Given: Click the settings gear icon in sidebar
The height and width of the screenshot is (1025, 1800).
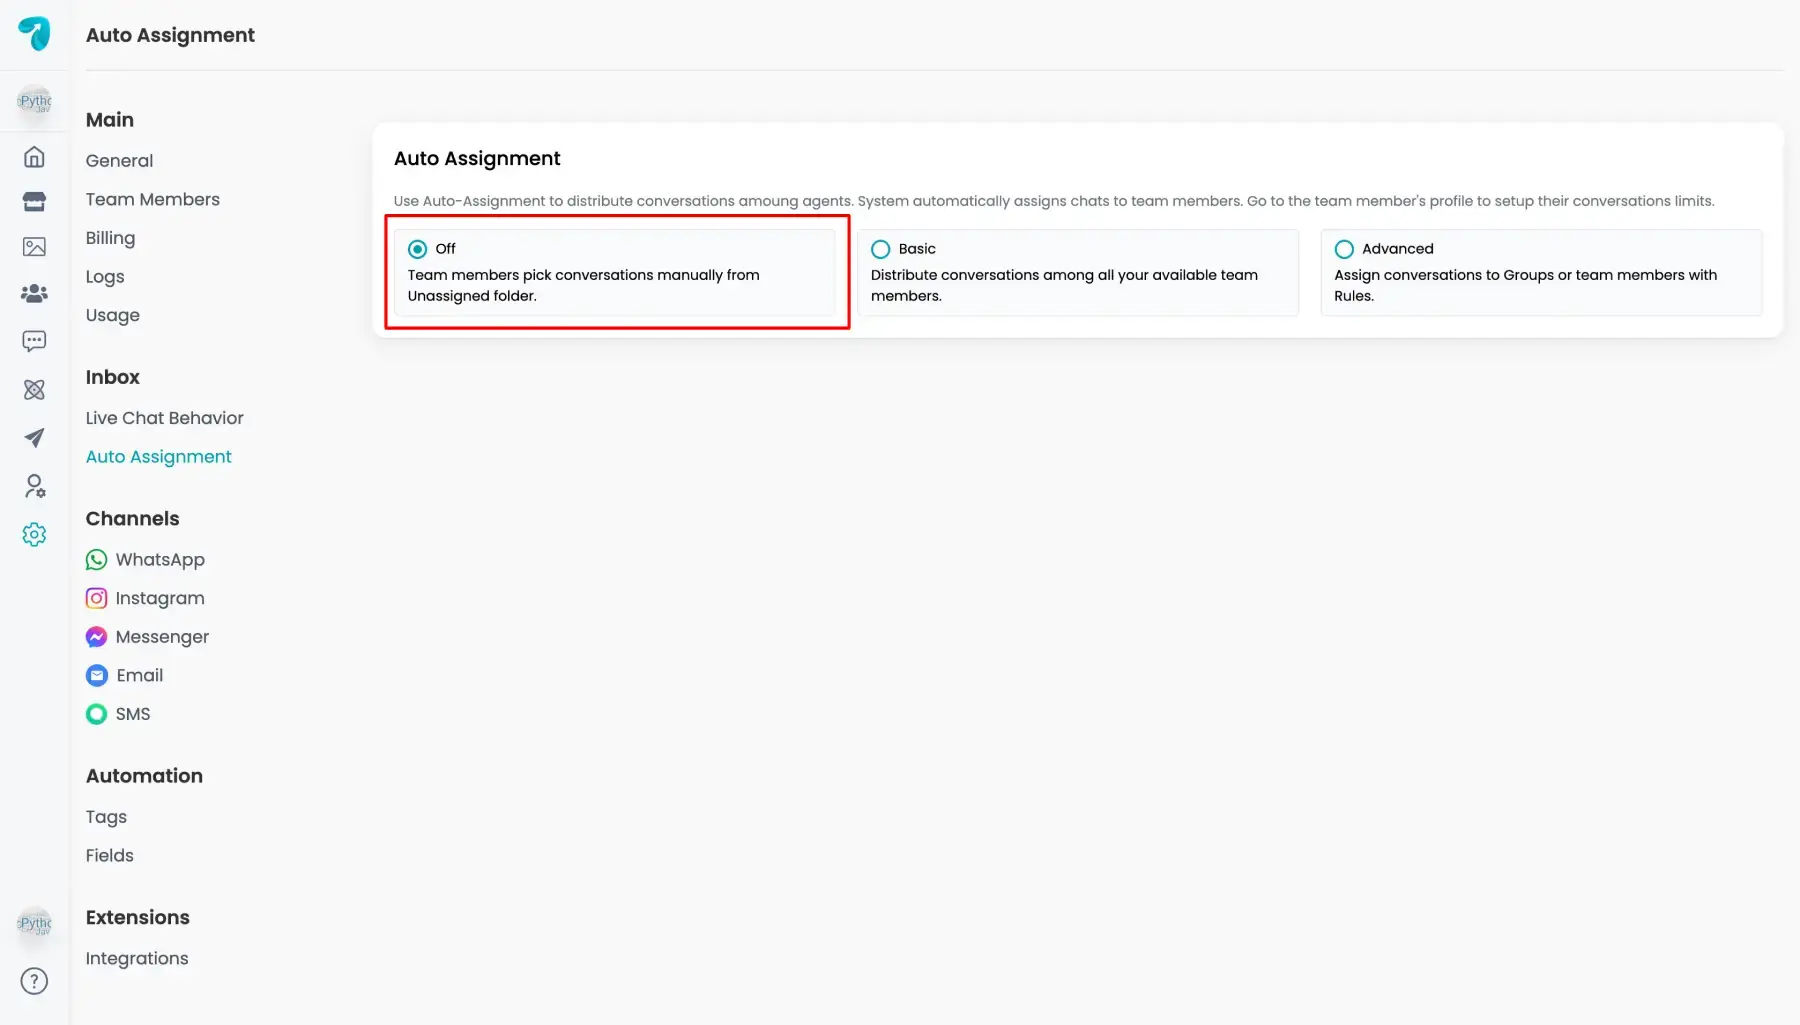Looking at the screenshot, I should click(x=34, y=535).
